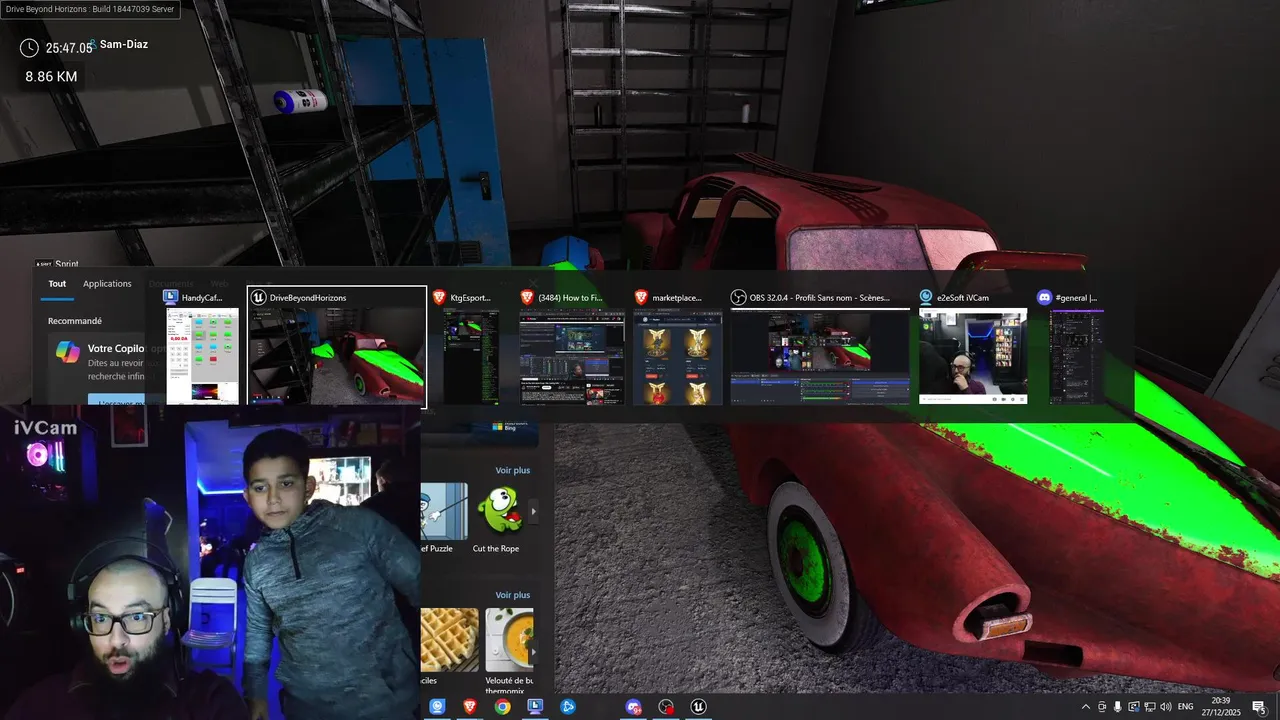Click the spray can on the shelf

click(301, 100)
